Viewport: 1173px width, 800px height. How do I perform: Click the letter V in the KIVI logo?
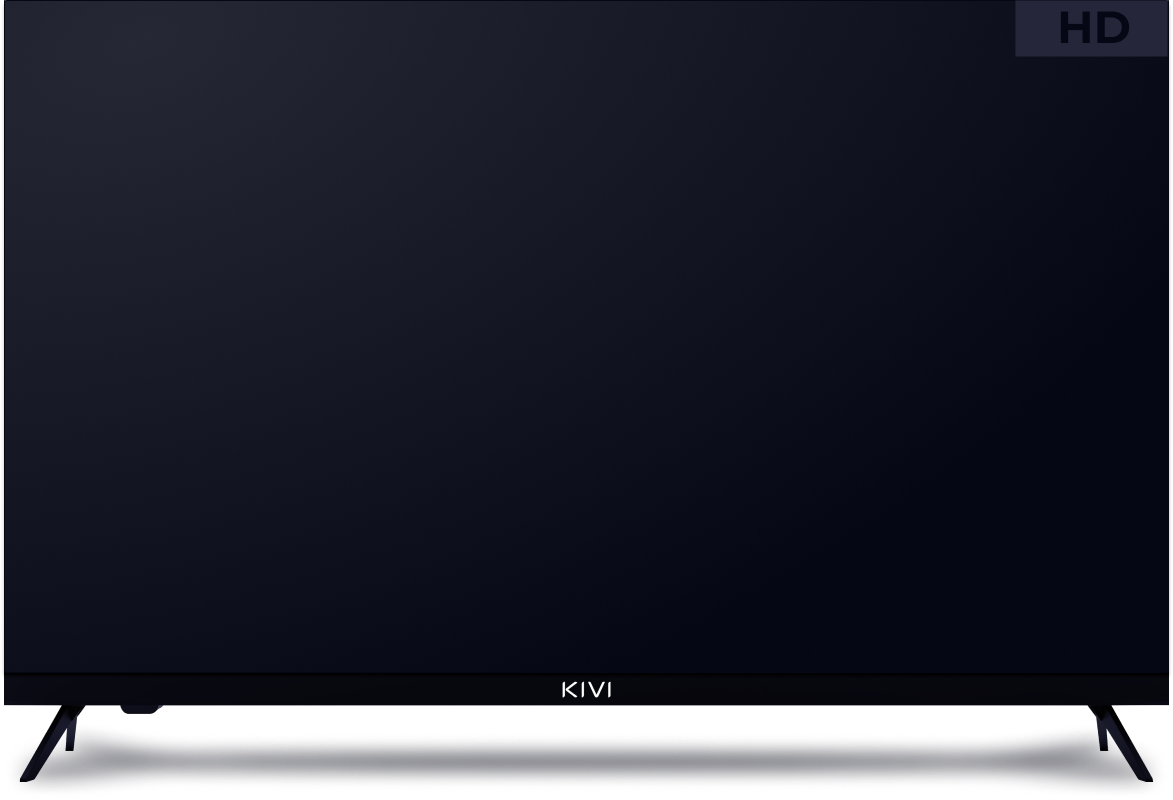coord(593,690)
